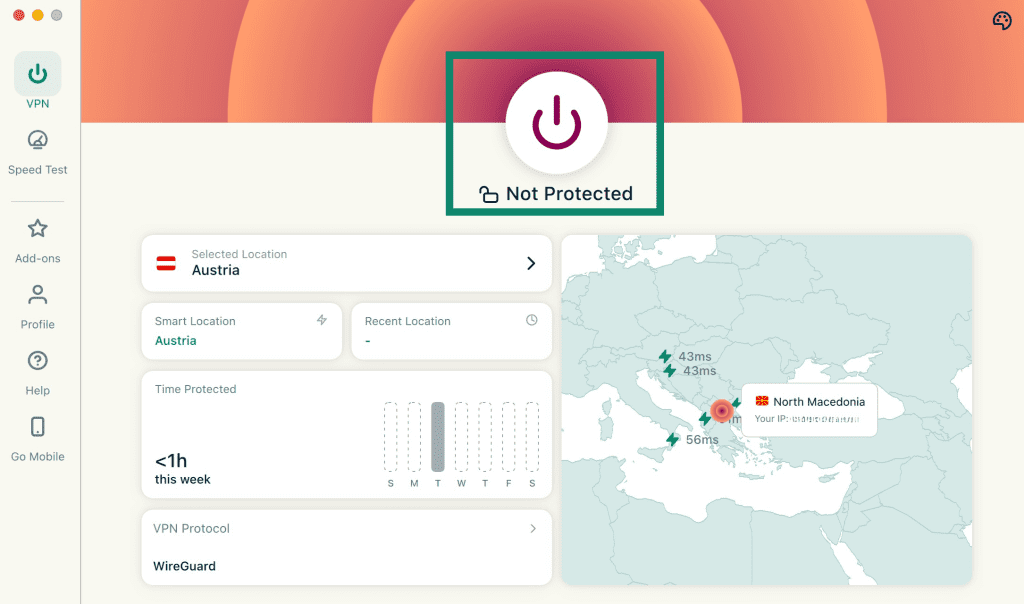Expand the VPN Protocol chevron

pos(533,528)
